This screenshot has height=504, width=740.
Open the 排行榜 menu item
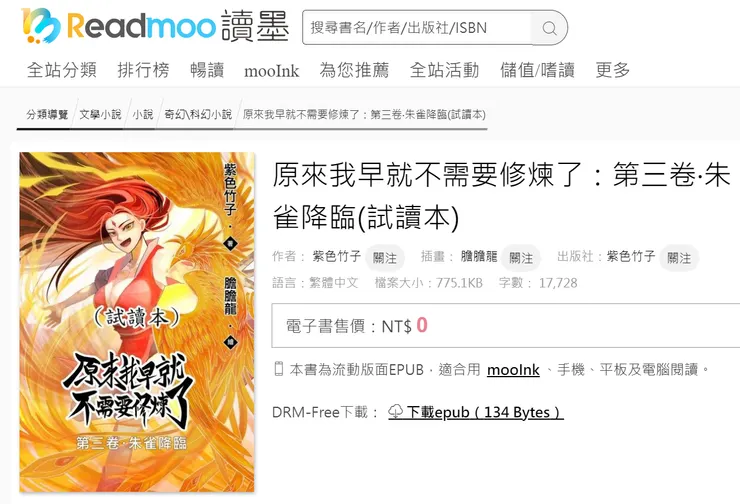coord(143,70)
